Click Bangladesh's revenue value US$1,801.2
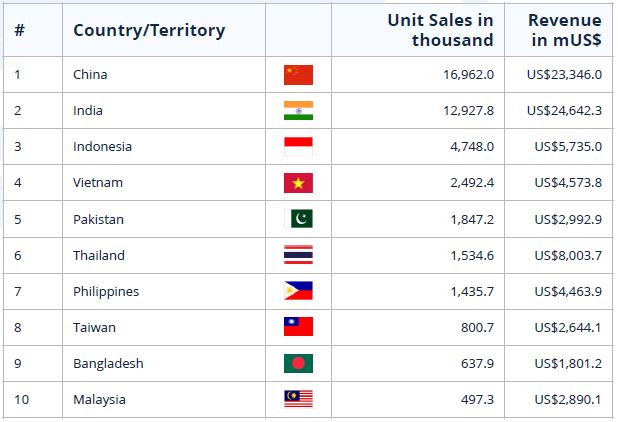The height and width of the screenshot is (422, 618). (568, 363)
